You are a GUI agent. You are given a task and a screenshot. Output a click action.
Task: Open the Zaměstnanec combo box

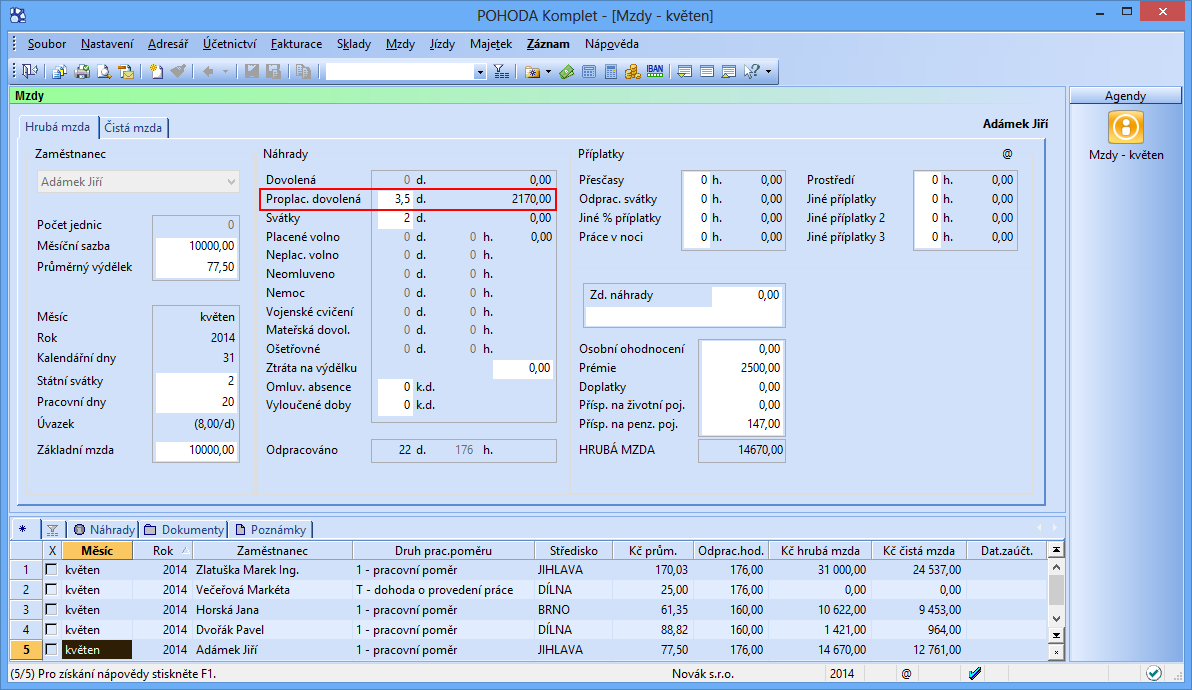[x=138, y=182]
